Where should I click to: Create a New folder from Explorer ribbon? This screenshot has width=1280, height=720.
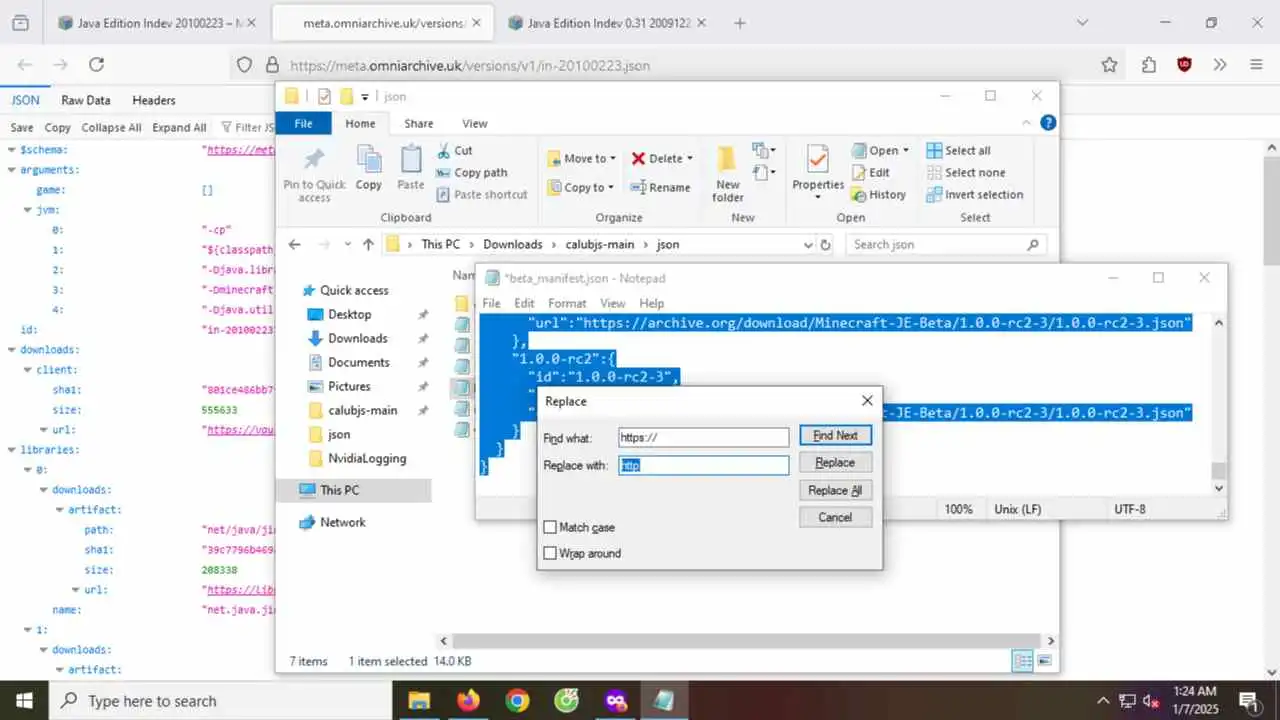pos(728,175)
